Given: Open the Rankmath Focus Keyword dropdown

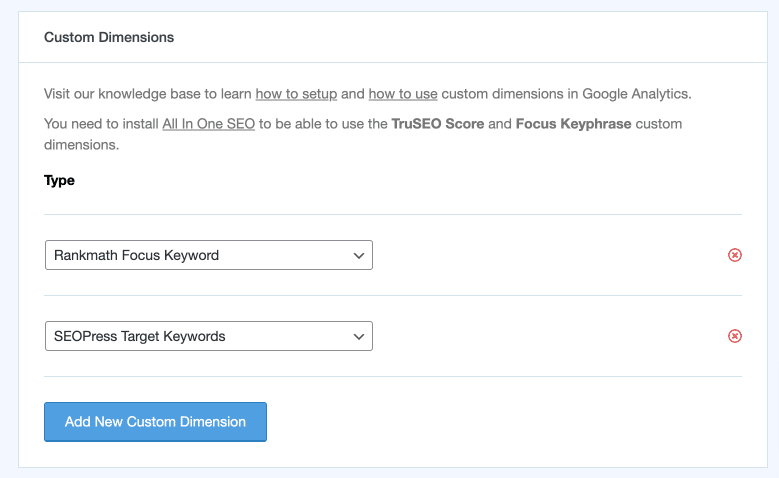Looking at the screenshot, I should (208, 255).
